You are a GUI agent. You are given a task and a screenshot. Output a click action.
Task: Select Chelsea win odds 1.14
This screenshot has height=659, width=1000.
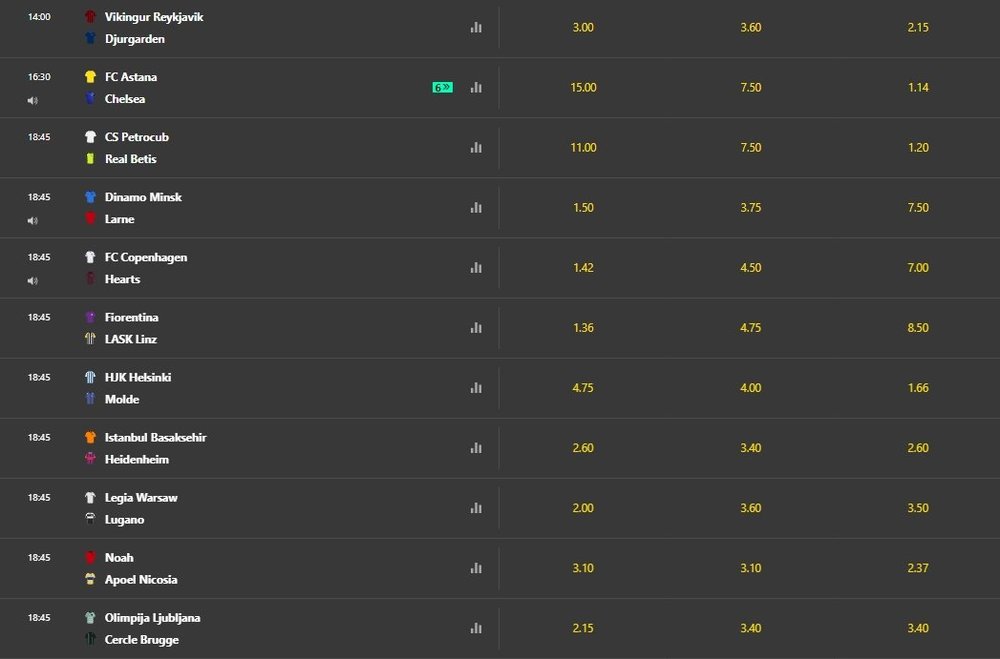[918, 88]
